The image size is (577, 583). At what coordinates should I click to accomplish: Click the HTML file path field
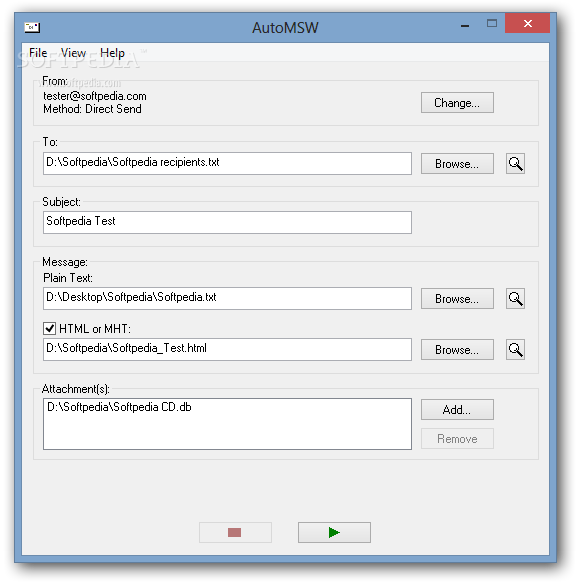pyautogui.click(x=227, y=349)
